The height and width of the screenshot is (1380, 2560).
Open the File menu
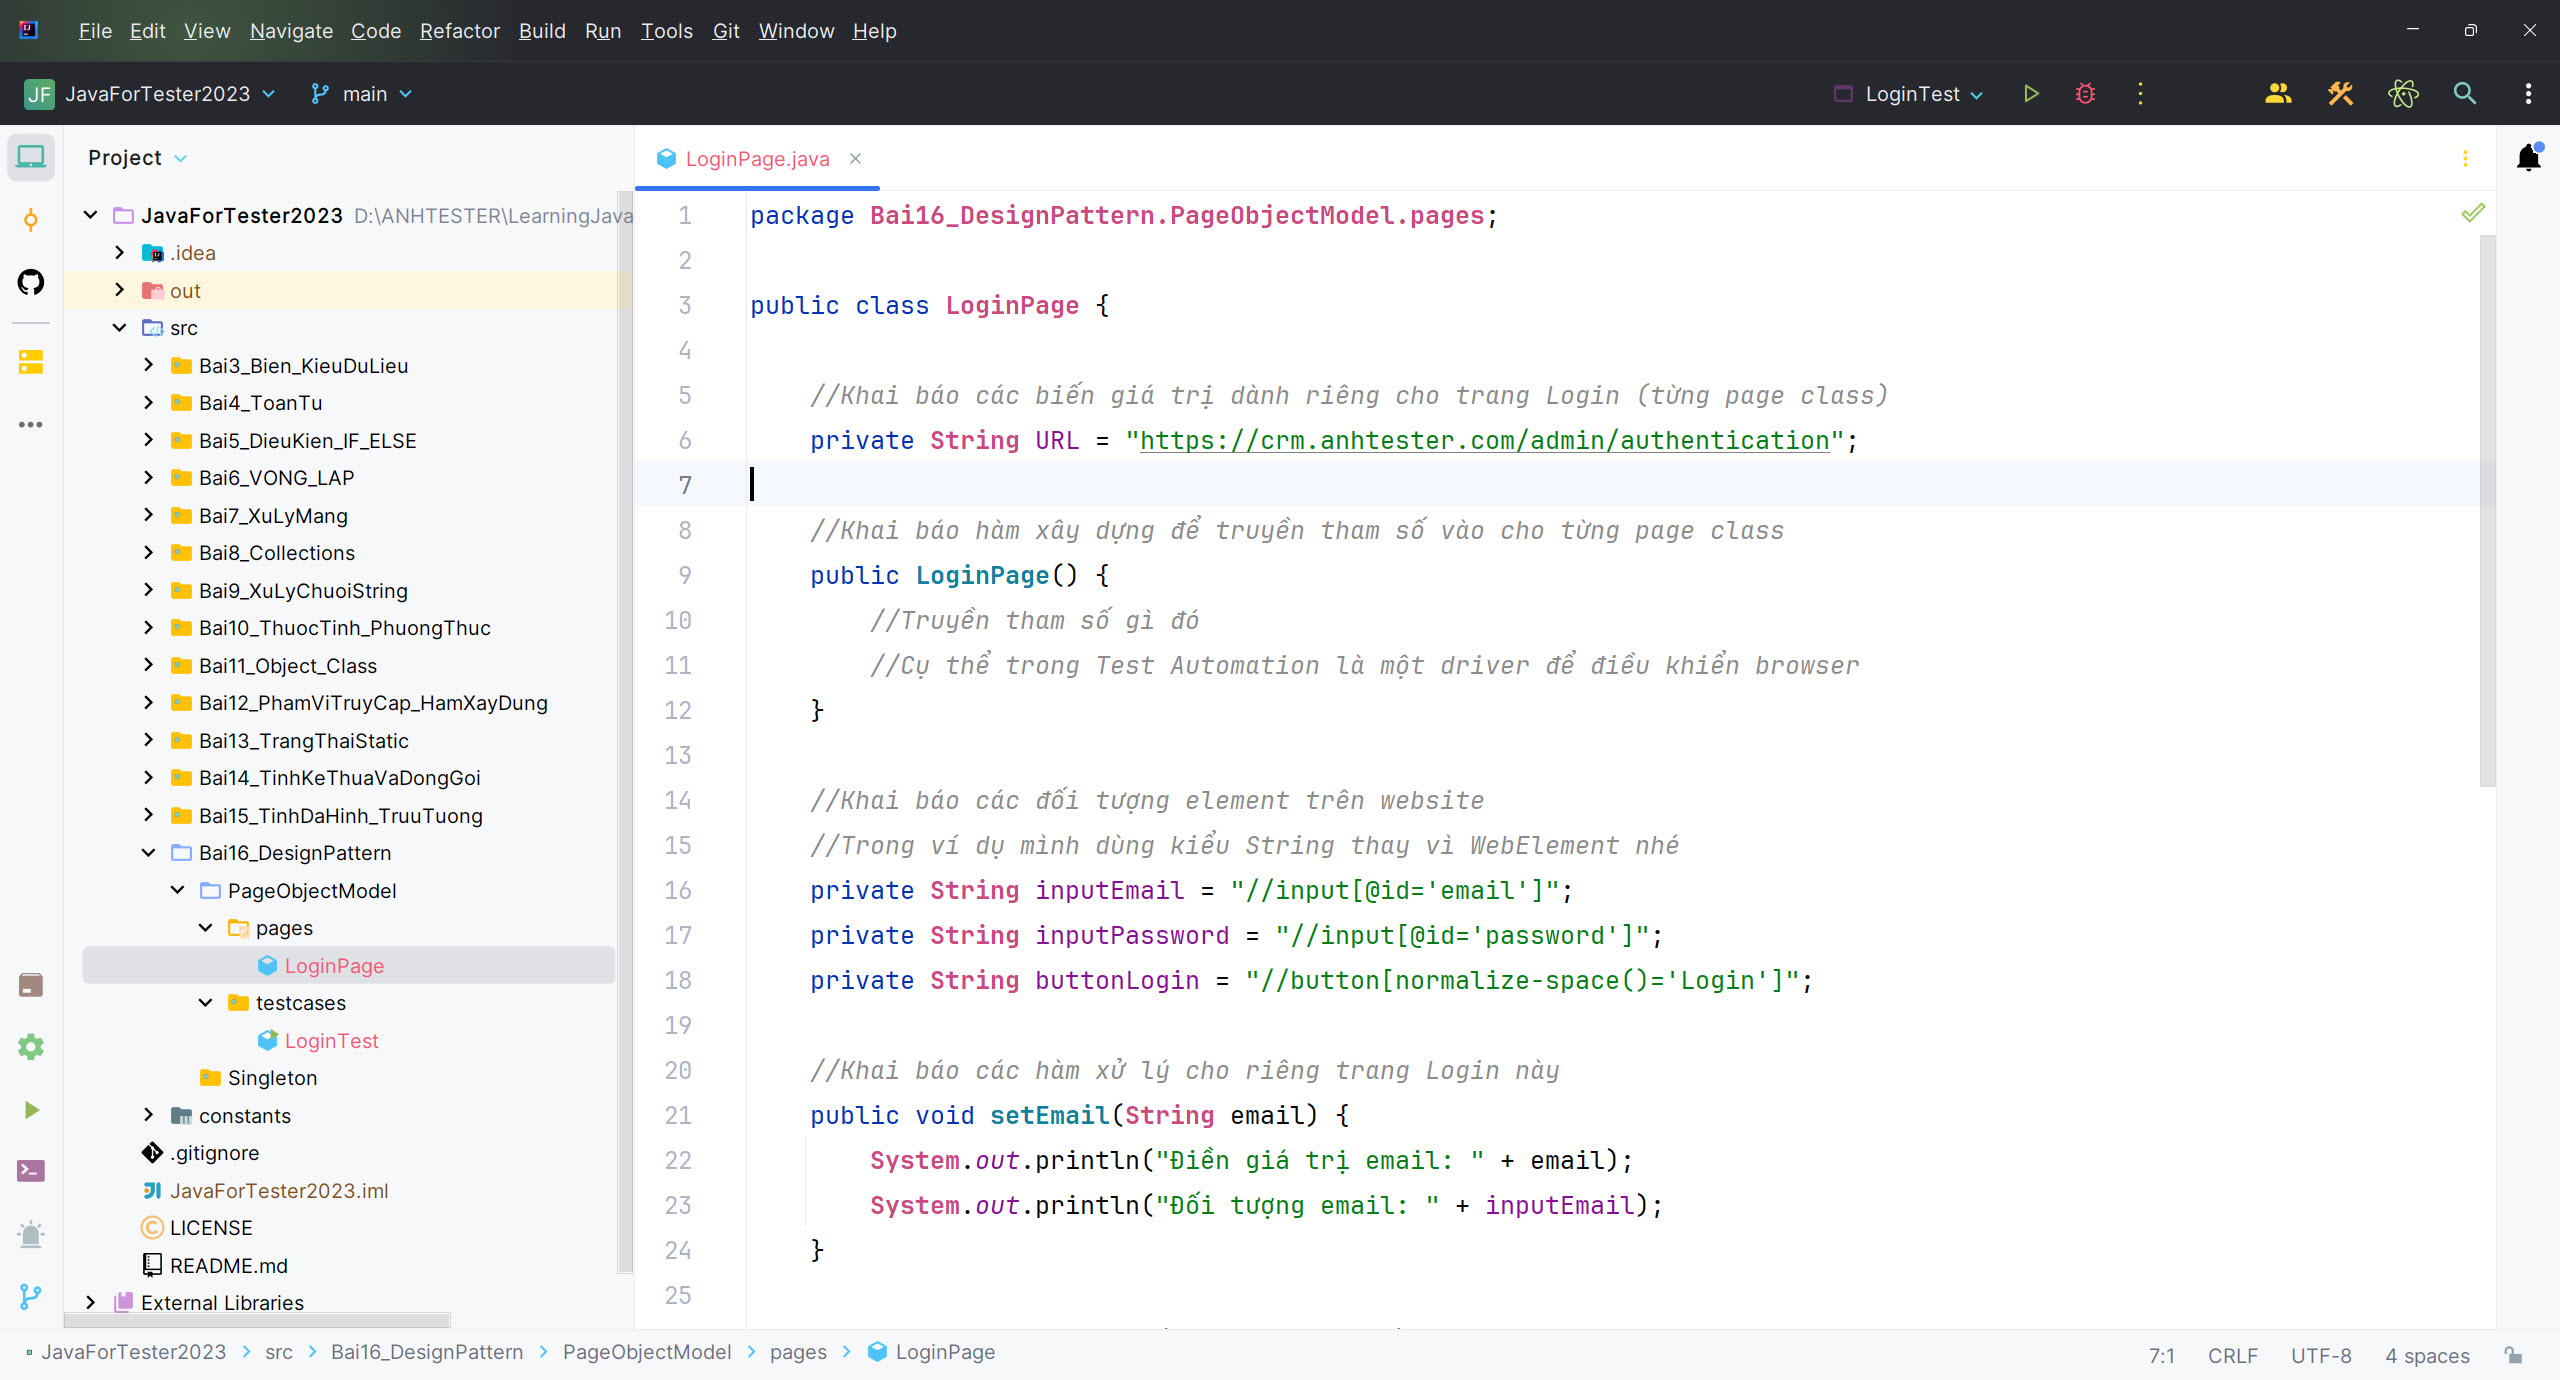(x=95, y=31)
